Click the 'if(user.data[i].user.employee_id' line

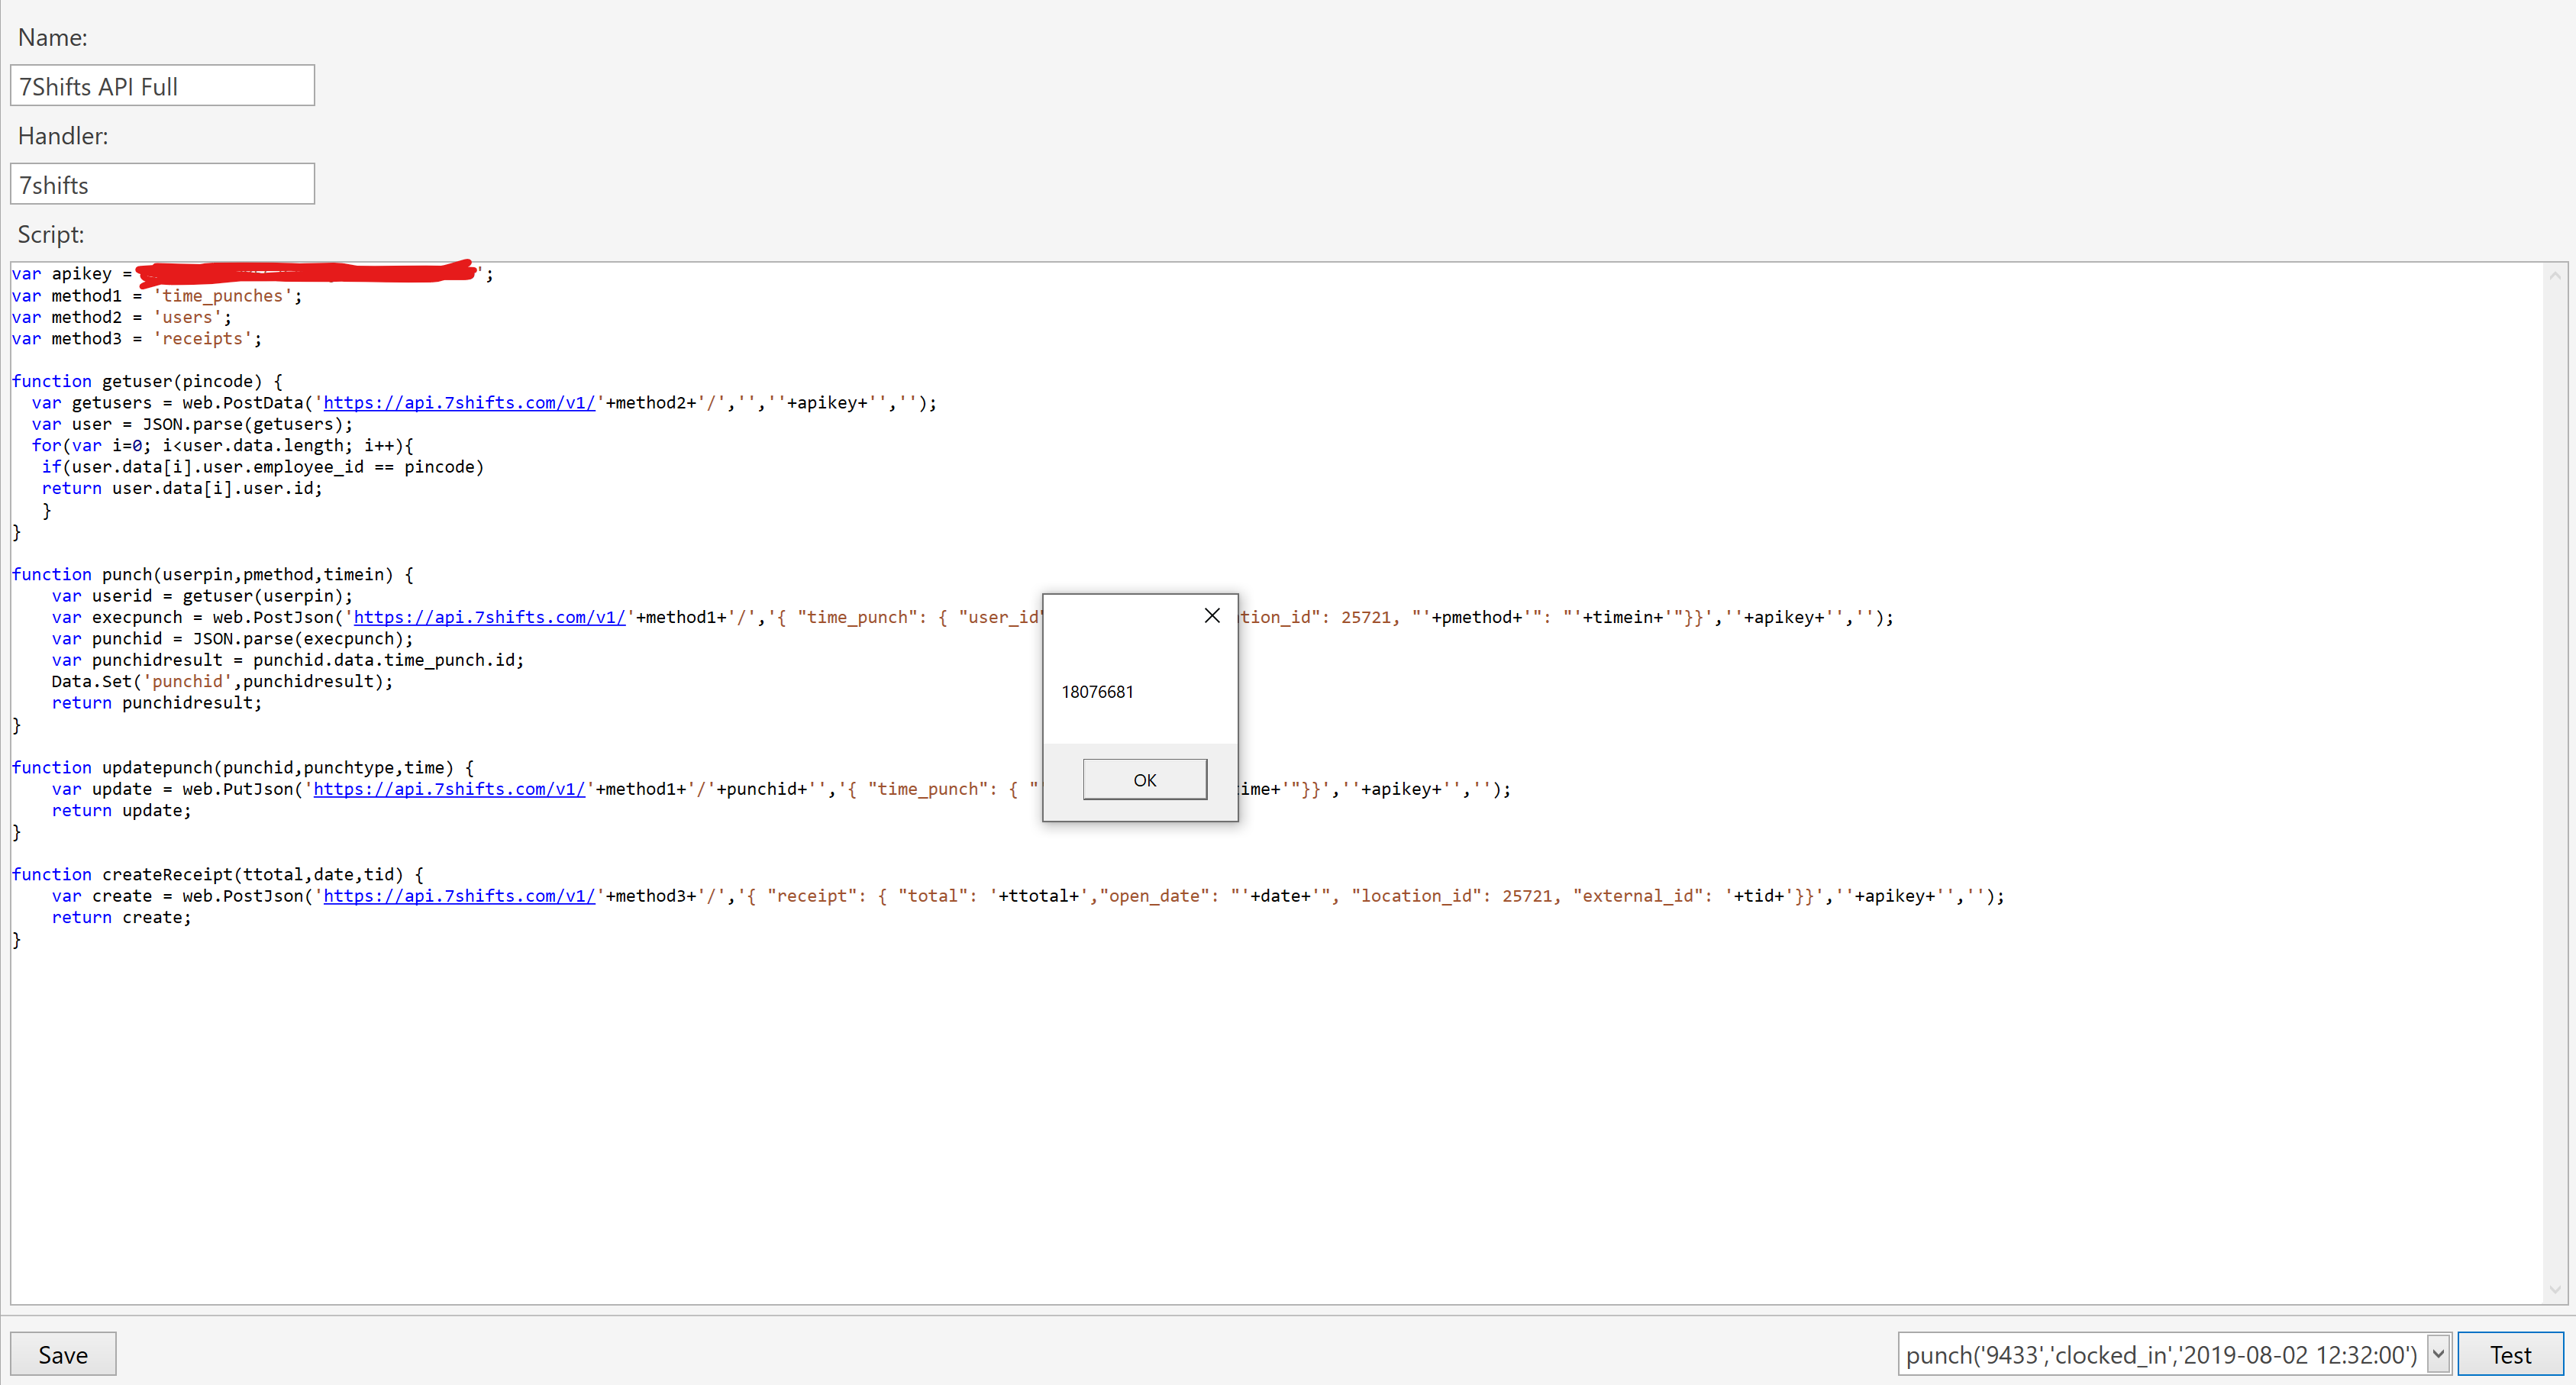(x=262, y=467)
